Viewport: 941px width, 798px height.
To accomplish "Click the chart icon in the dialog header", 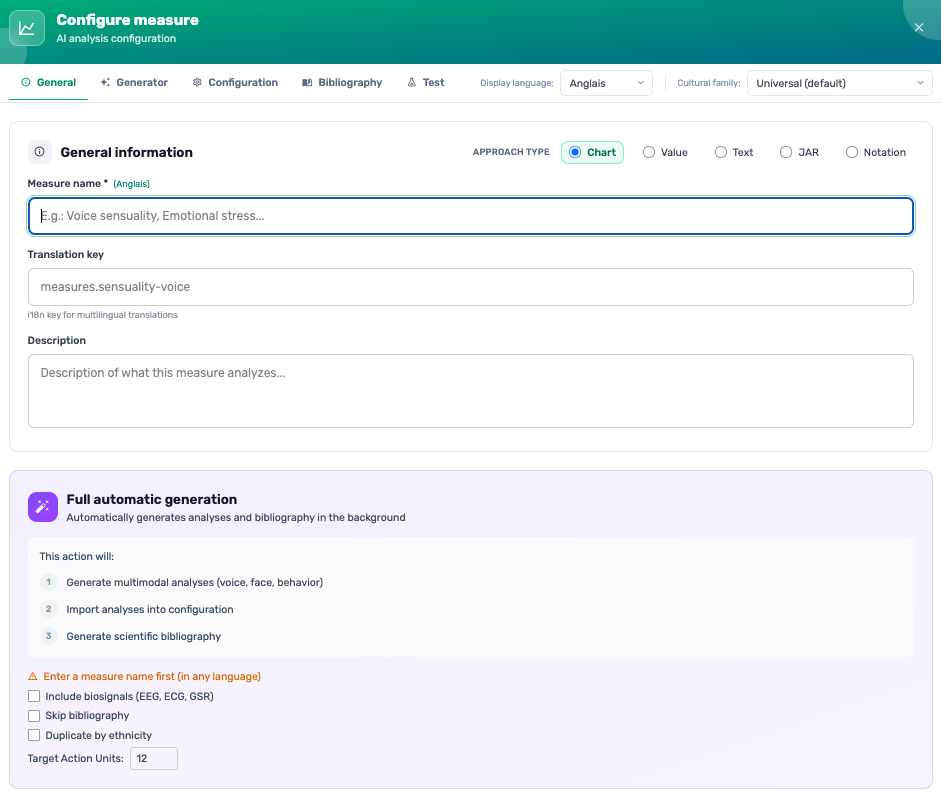I will pos(27,27).
